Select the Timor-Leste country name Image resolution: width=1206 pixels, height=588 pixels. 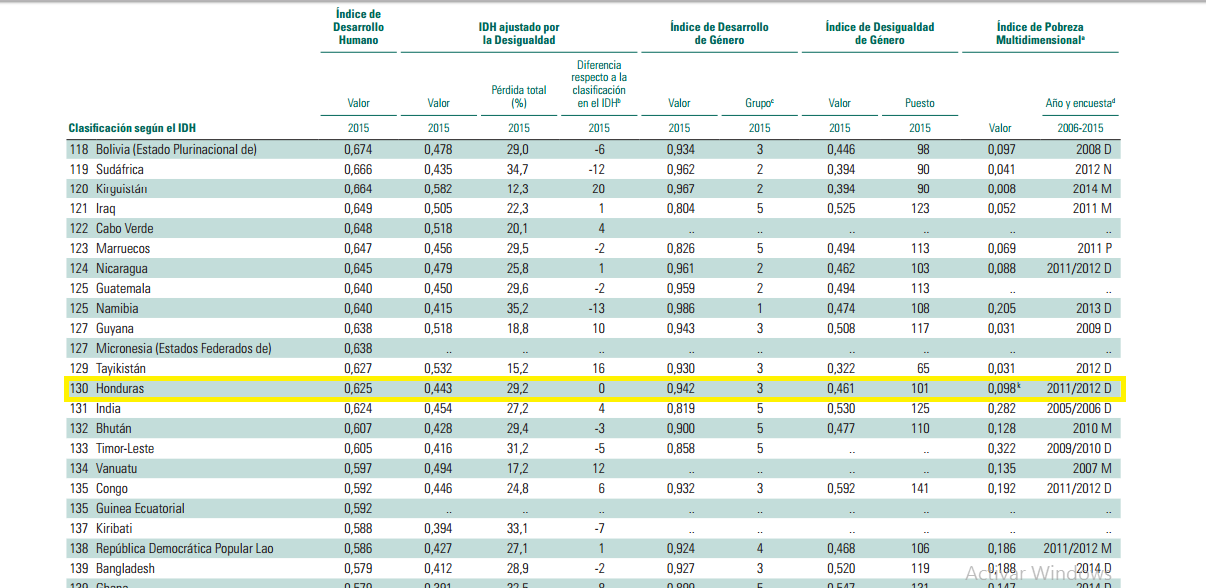pos(125,448)
